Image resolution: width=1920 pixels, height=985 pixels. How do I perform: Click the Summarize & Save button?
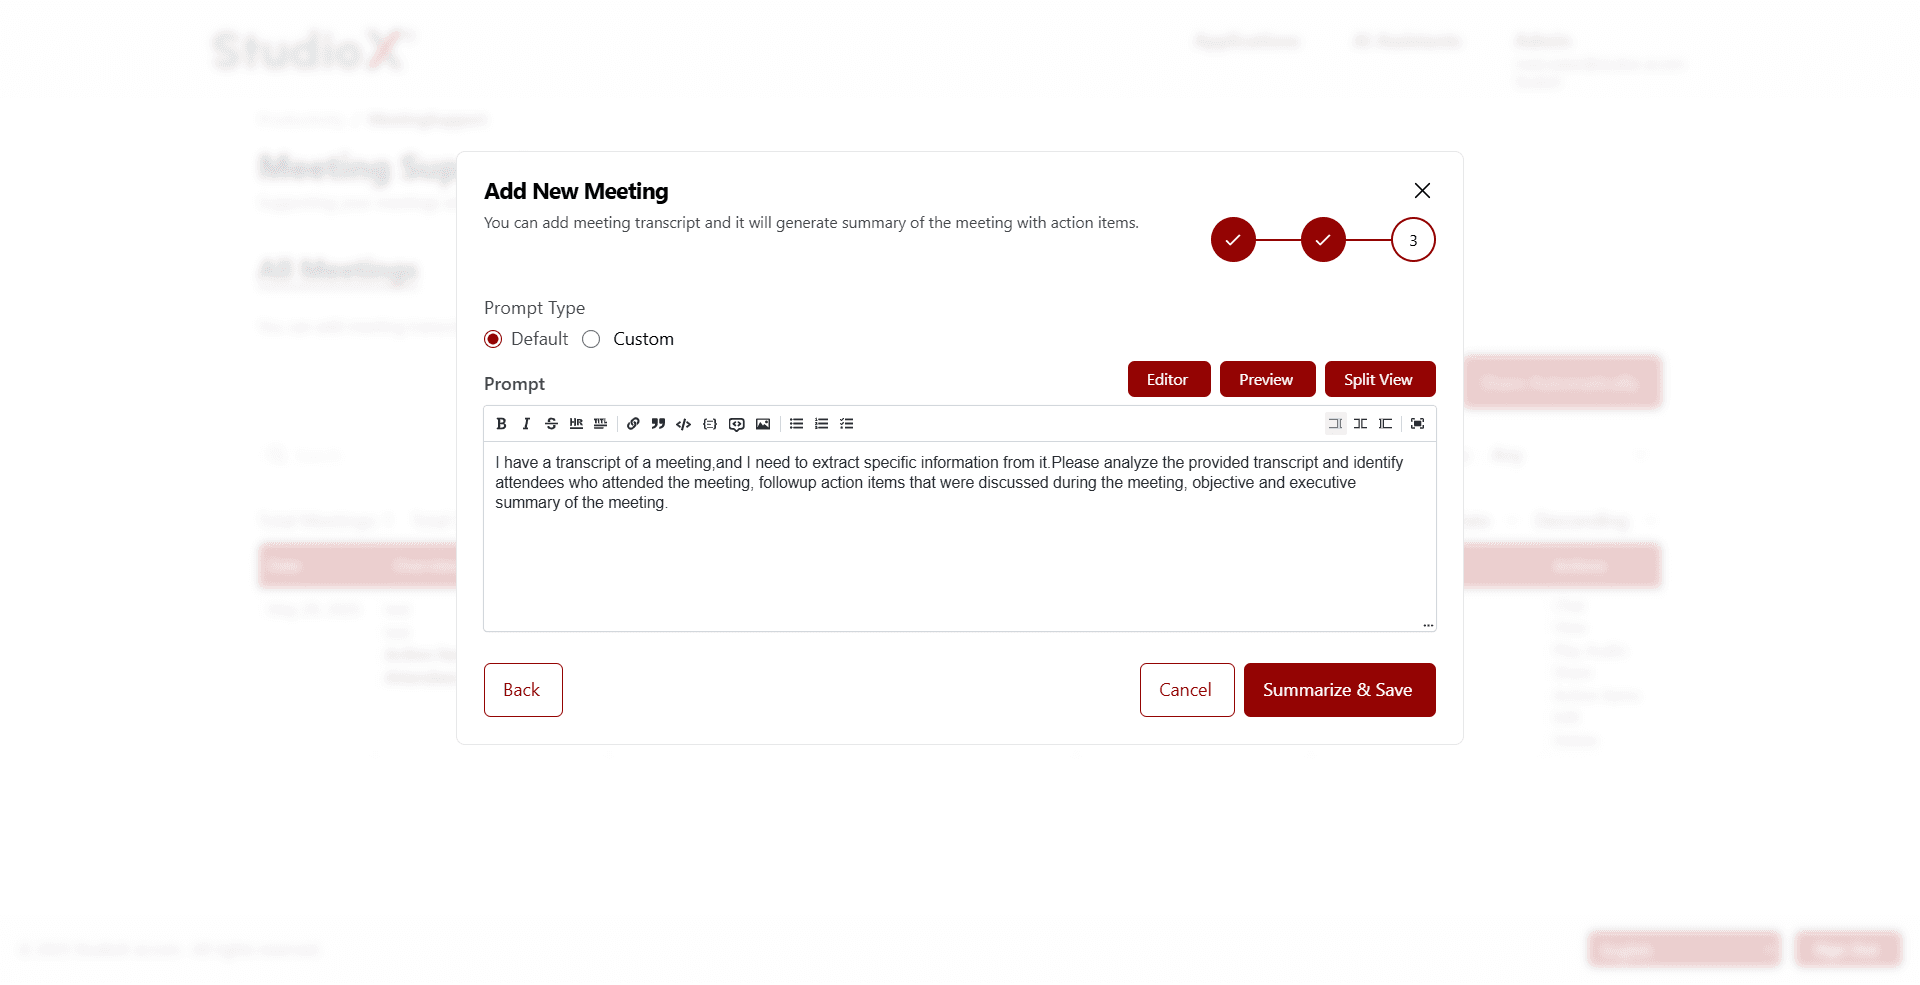tap(1338, 690)
